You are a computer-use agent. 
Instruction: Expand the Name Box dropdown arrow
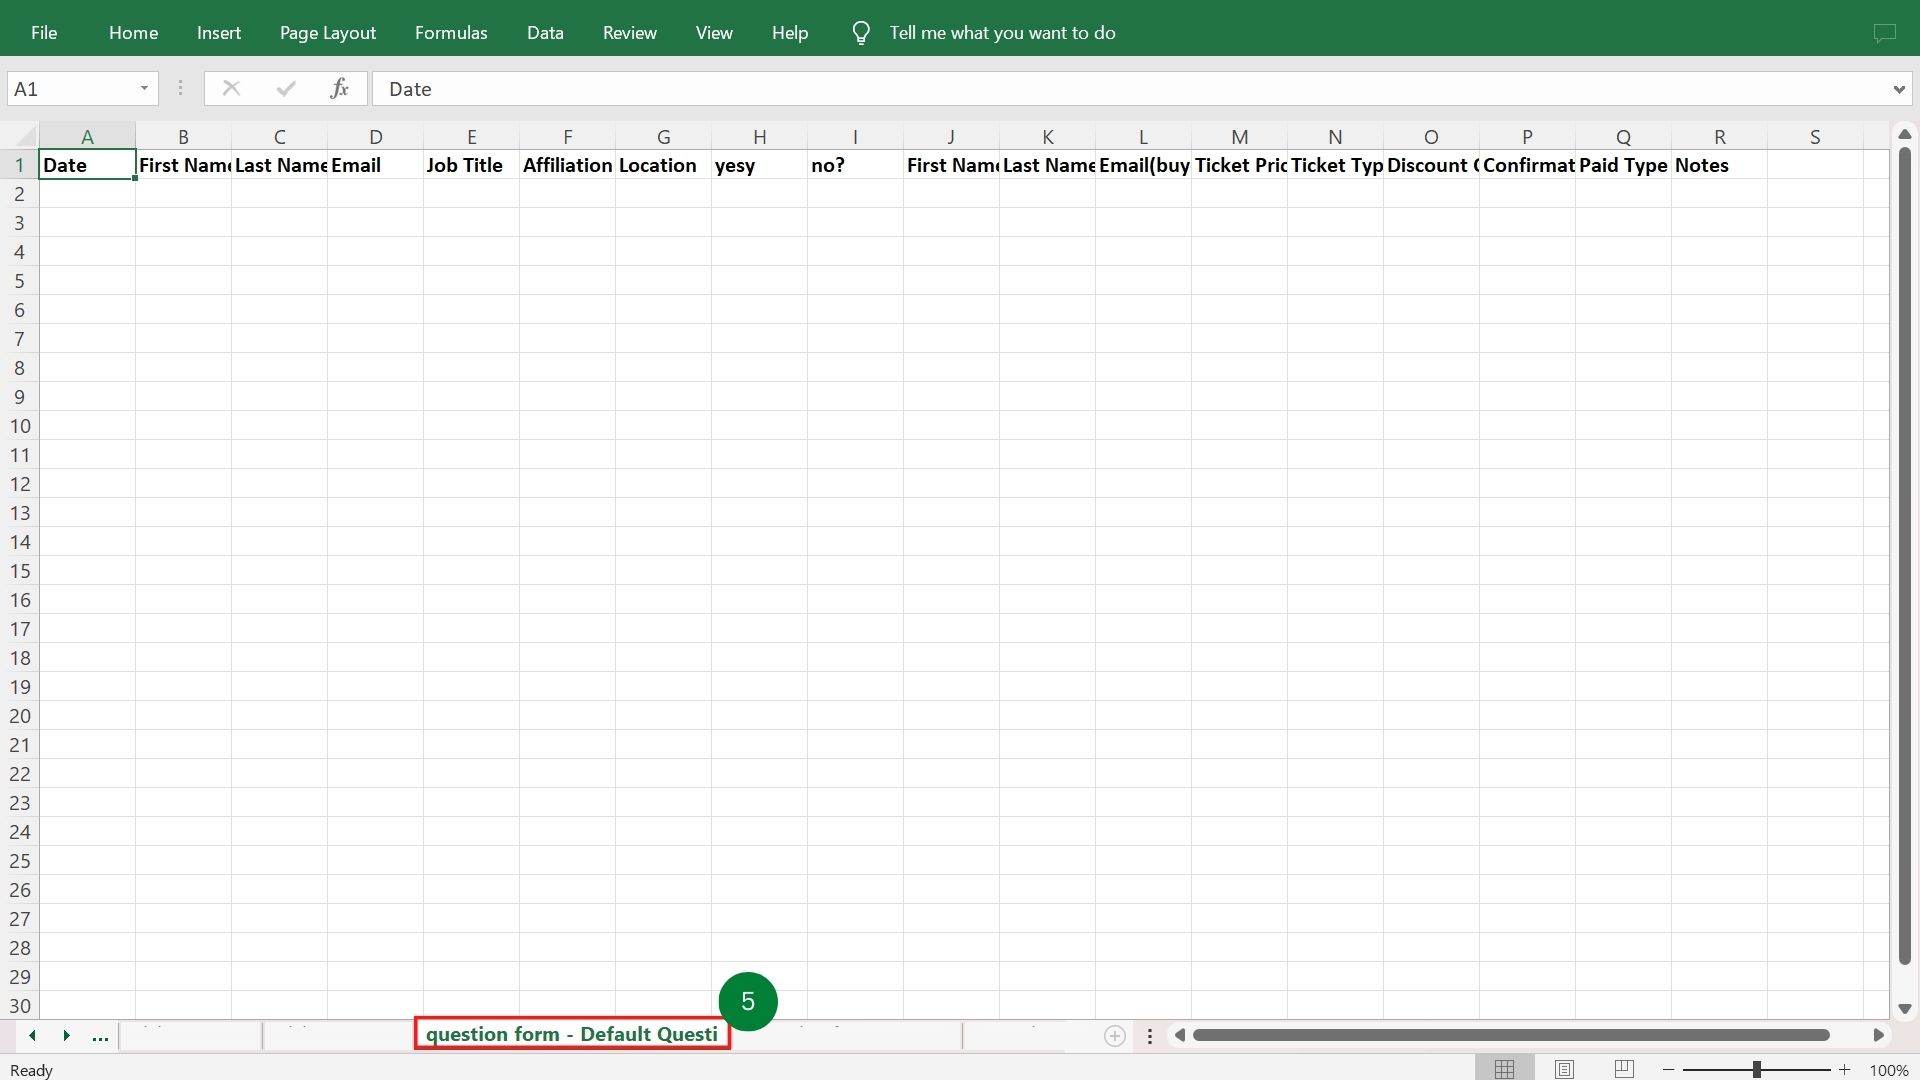[144, 89]
